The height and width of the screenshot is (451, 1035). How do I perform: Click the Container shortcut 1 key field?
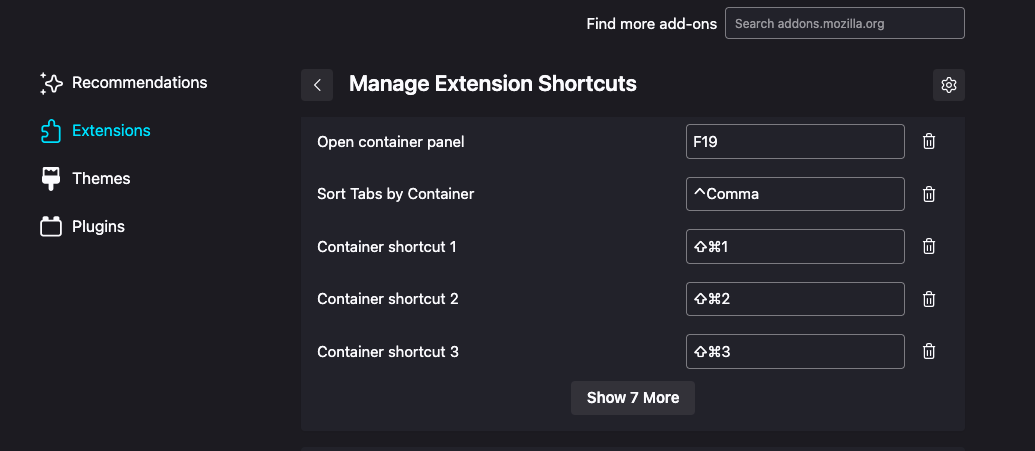coord(795,246)
